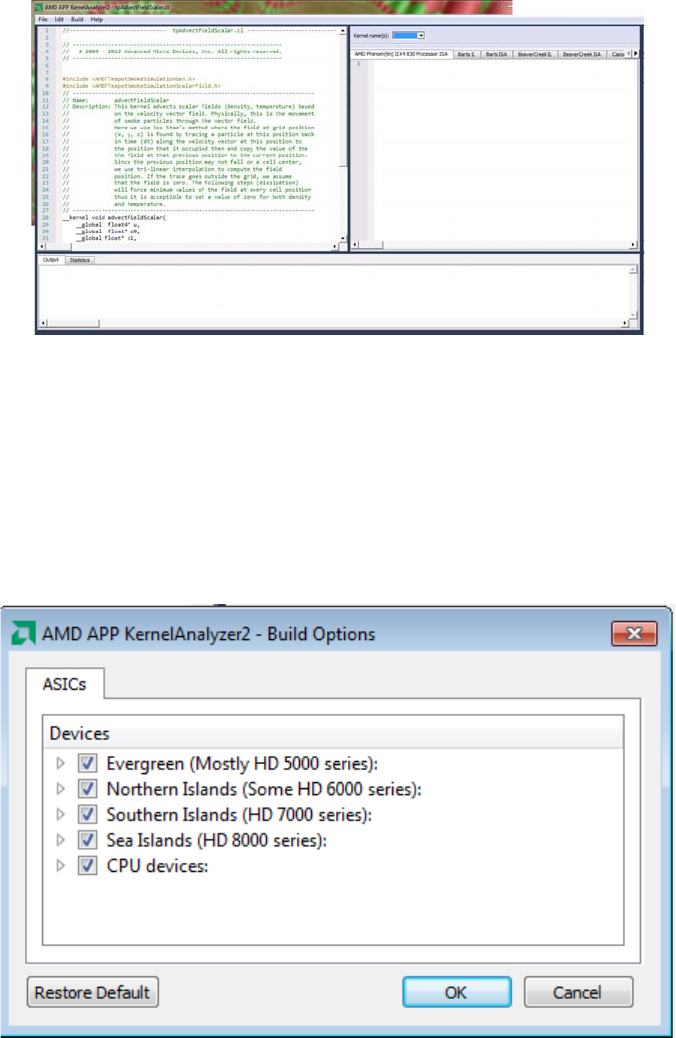Click the Output pane horizontal scrollbar thumb
The height and width of the screenshot is (1038, 676).
[73, 323]
